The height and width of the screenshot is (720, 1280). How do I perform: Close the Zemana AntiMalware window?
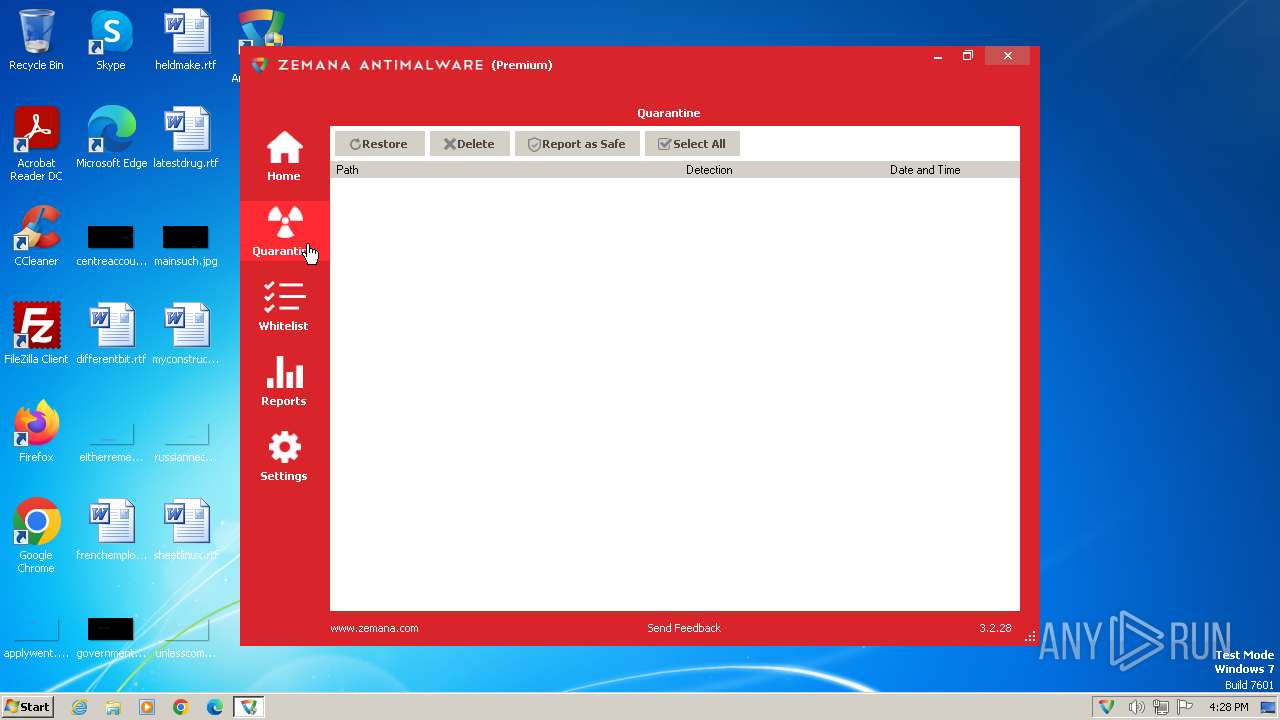pos(1008,56)
